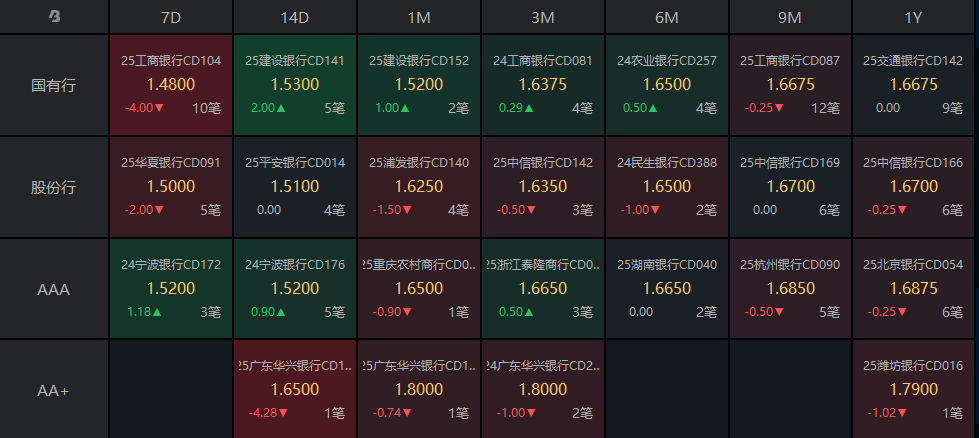
Task: Switch to the 3M tenor column header
Action: [x=542, y=17]
